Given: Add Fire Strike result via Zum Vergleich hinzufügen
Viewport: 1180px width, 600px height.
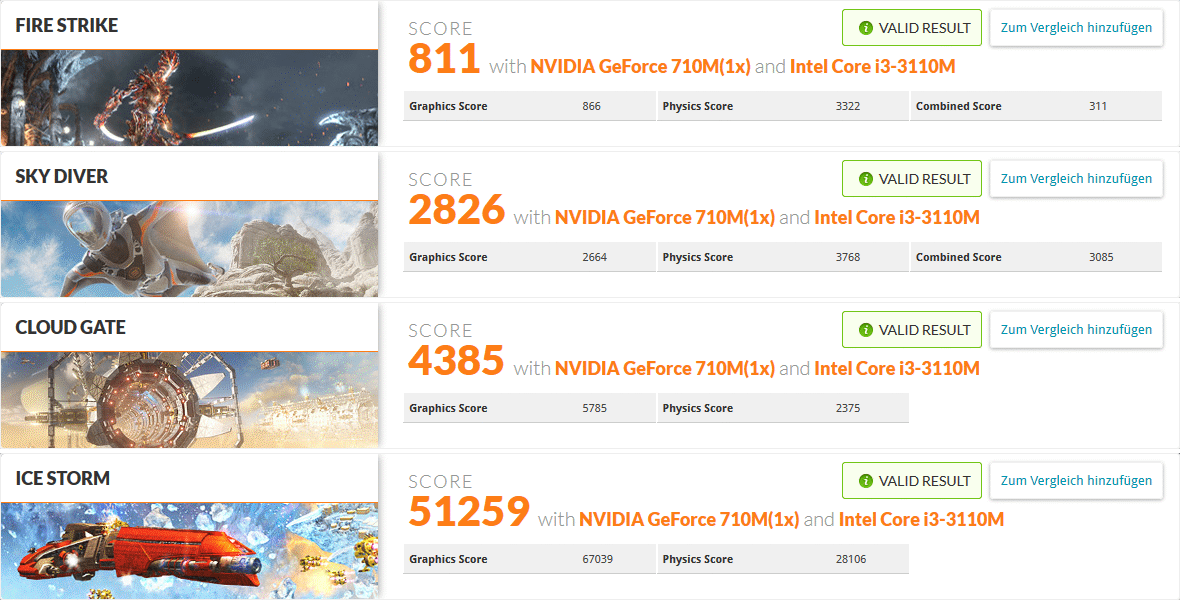Looking at the screenshot, I should (1076, 28).
